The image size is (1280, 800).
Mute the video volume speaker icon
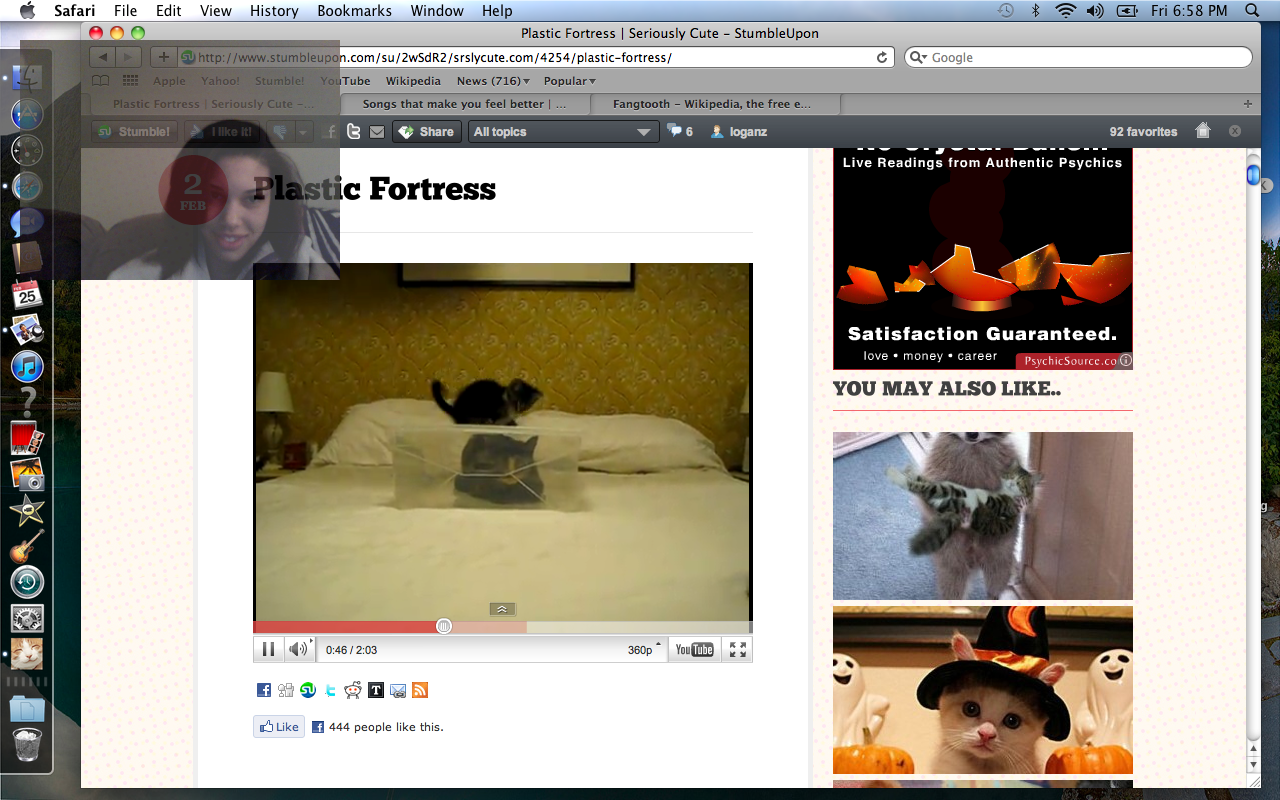pyautogui.click(x=297, y=650)
